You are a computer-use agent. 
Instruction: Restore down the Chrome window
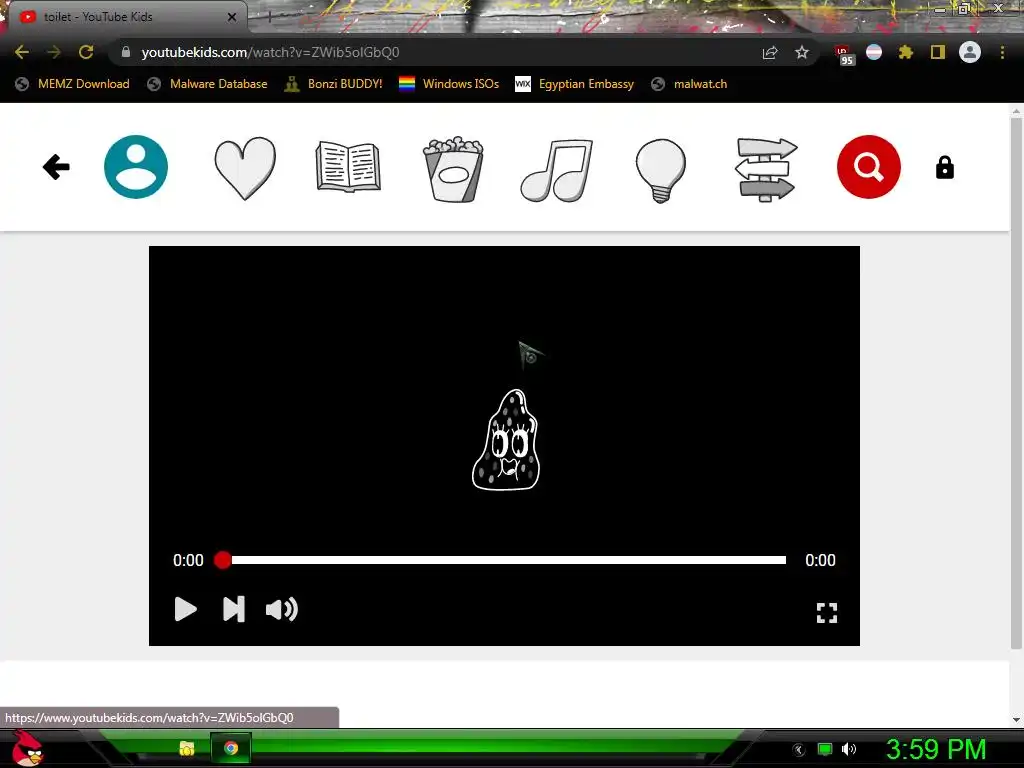(x=964, y=9)
